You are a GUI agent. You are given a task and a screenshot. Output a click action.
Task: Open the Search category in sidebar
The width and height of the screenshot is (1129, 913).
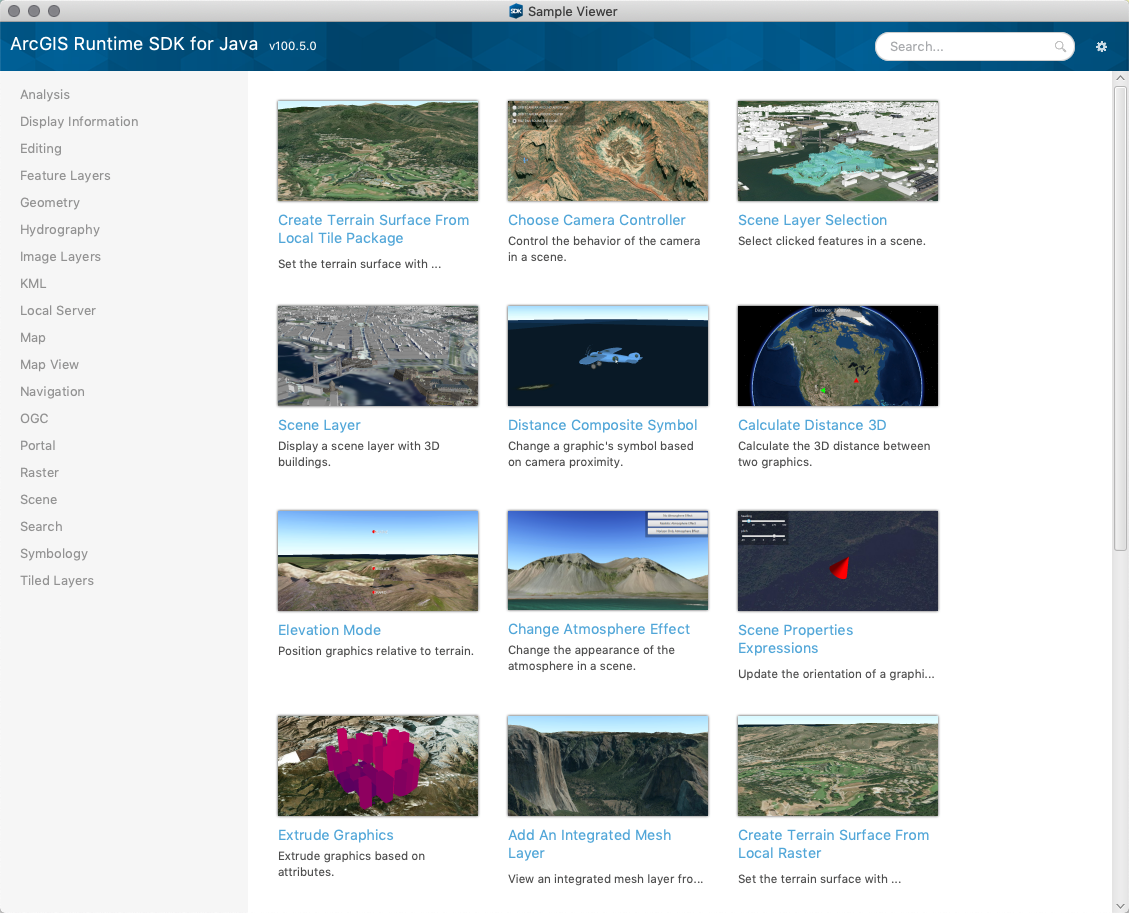pyautogui.click(x=41, y=526)
